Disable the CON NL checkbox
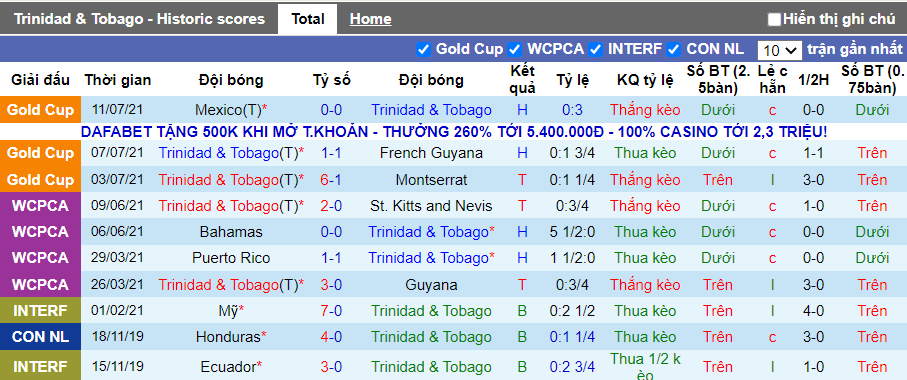 click(x=673, y=50)
